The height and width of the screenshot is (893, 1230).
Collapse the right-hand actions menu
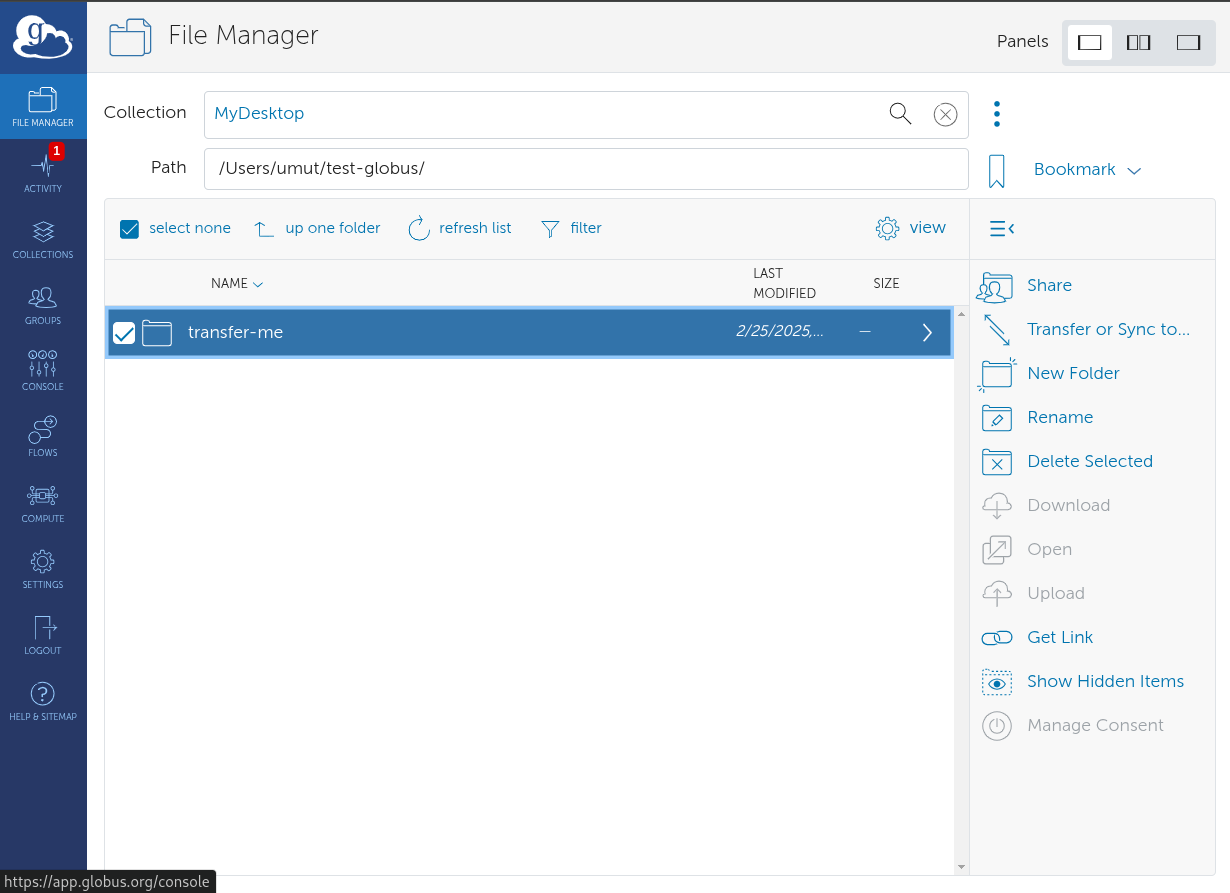1002,229
